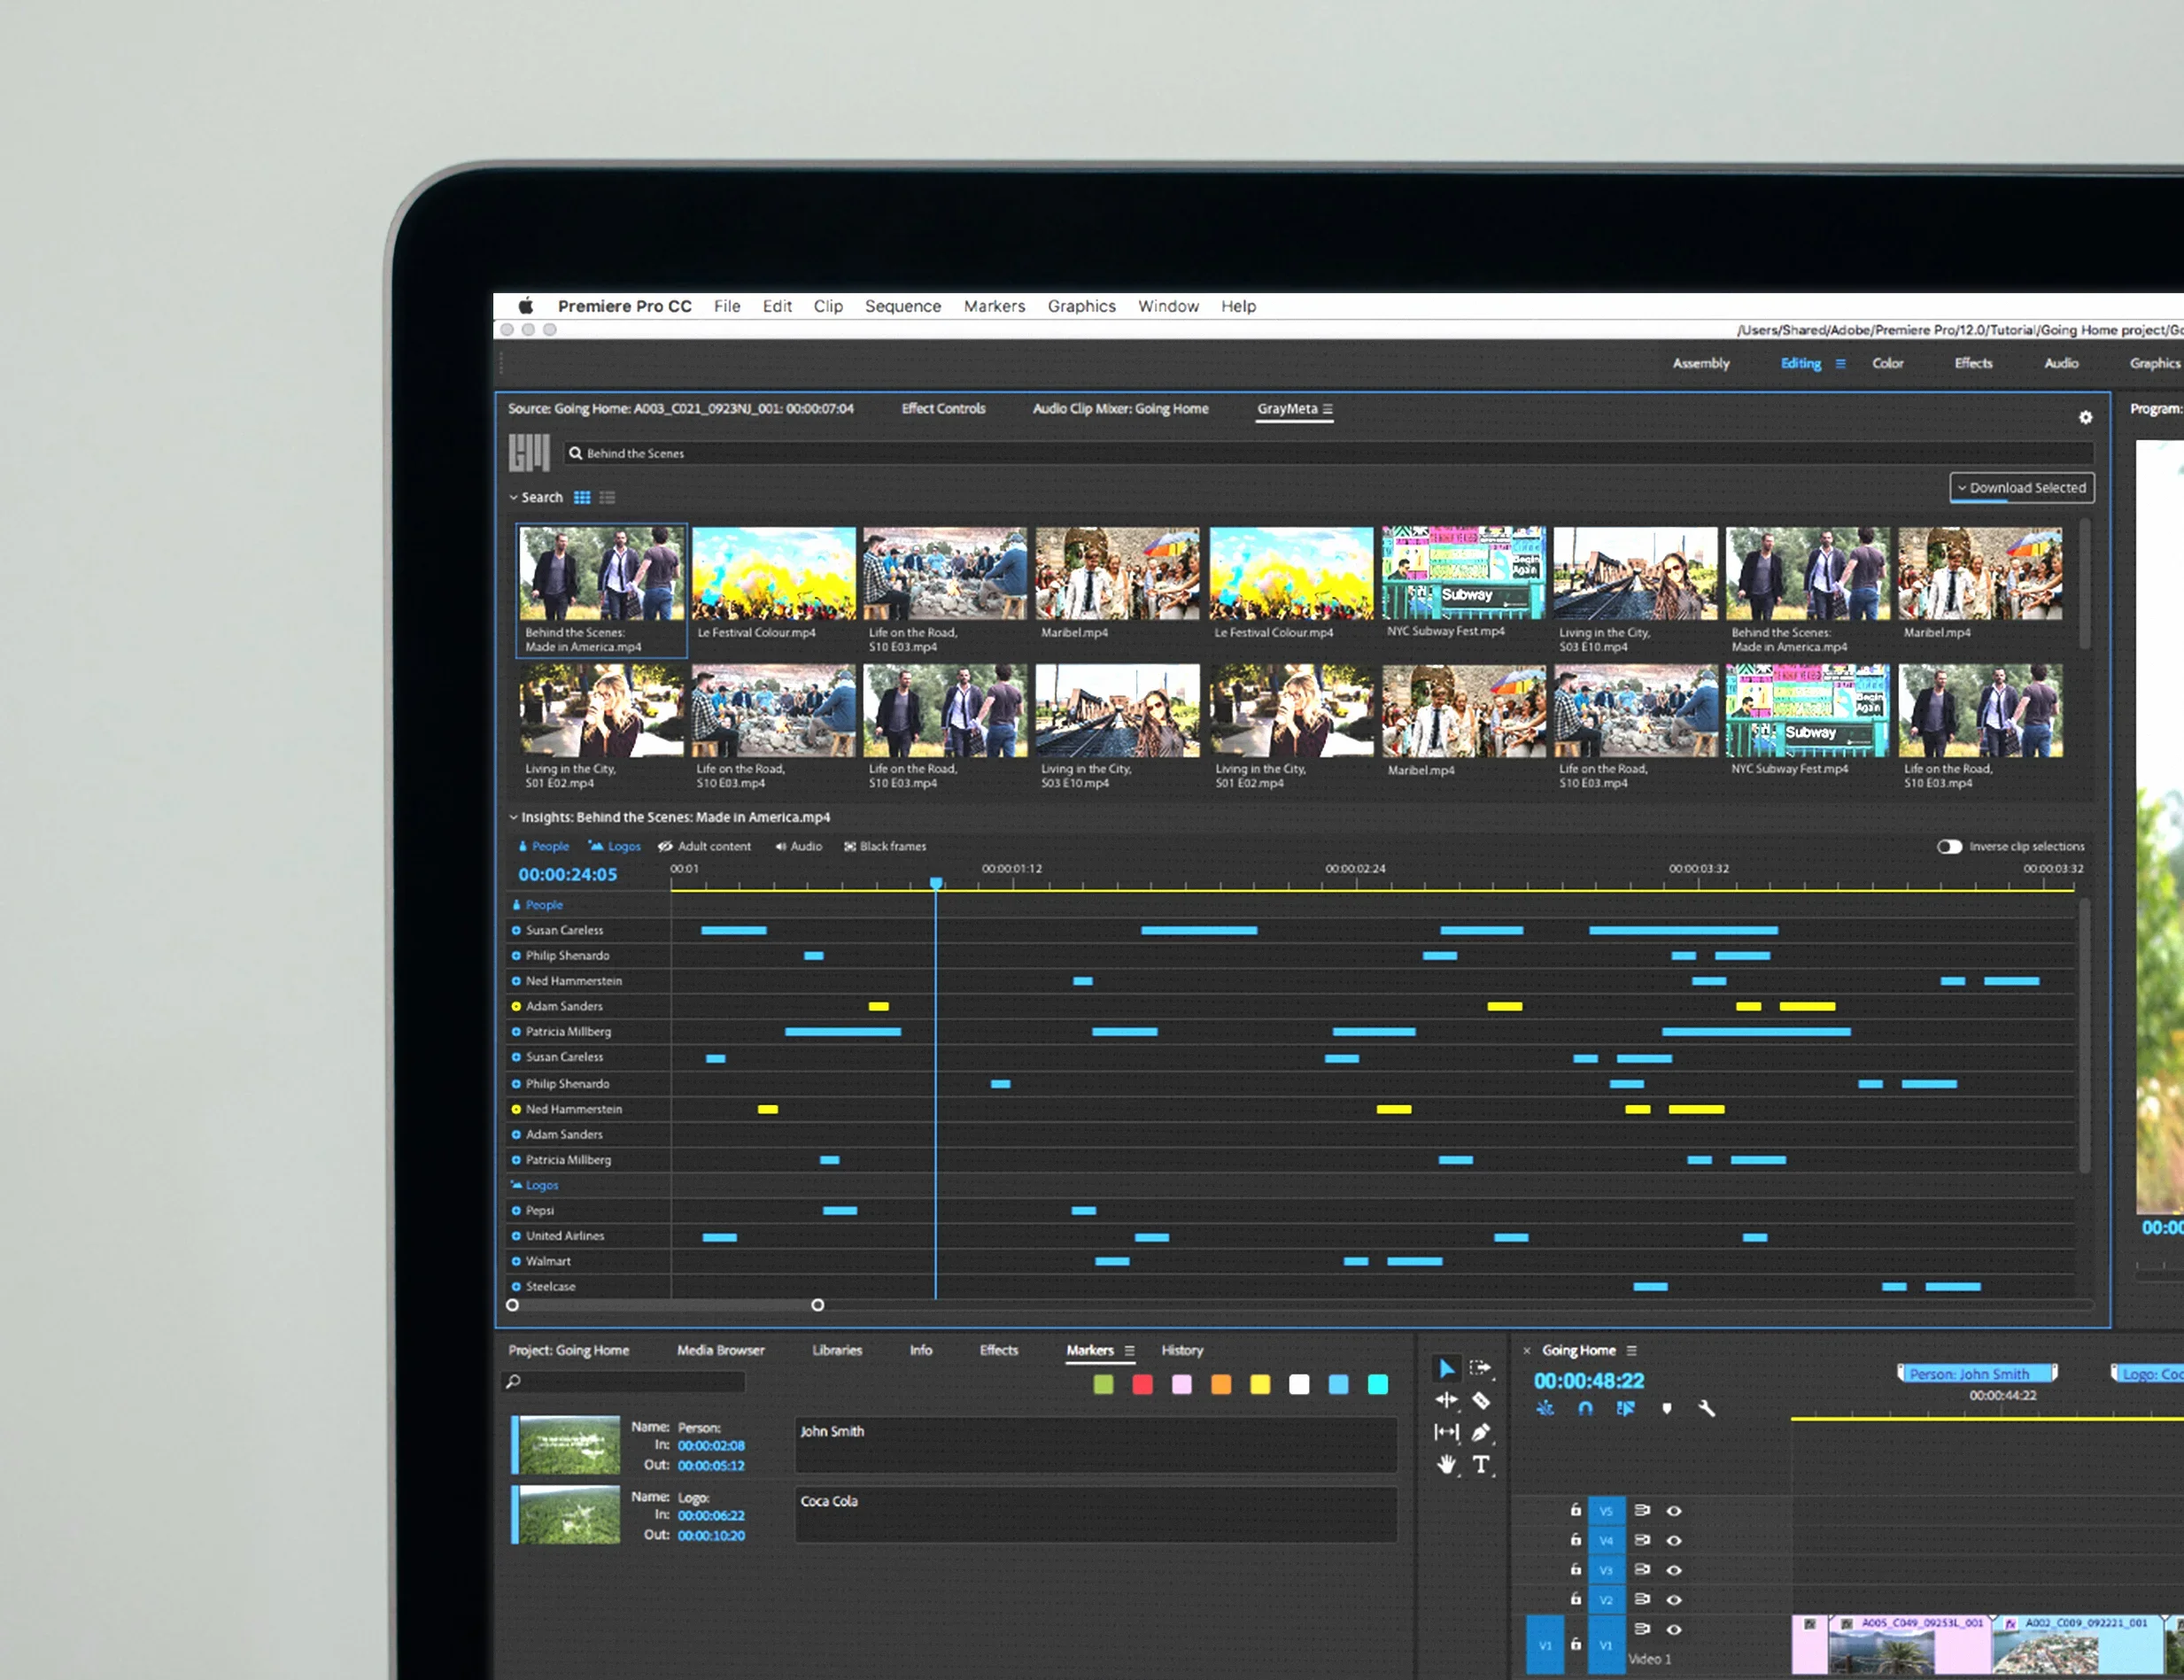Pick the green marker color swatch
Image resolution: width=2184 pixels, height=1680 pixels.
point(1104,1385)
